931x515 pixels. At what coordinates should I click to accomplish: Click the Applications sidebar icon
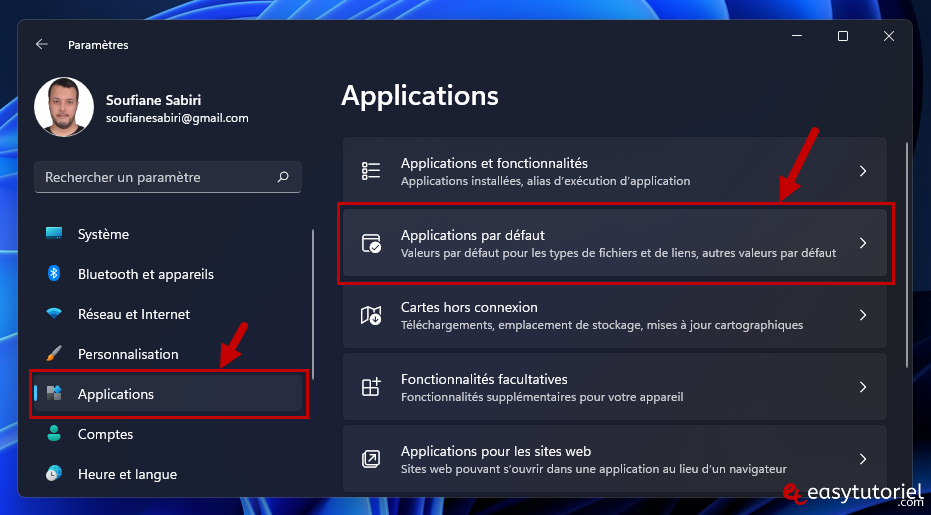pyautogui.click(x=54, y=393)
